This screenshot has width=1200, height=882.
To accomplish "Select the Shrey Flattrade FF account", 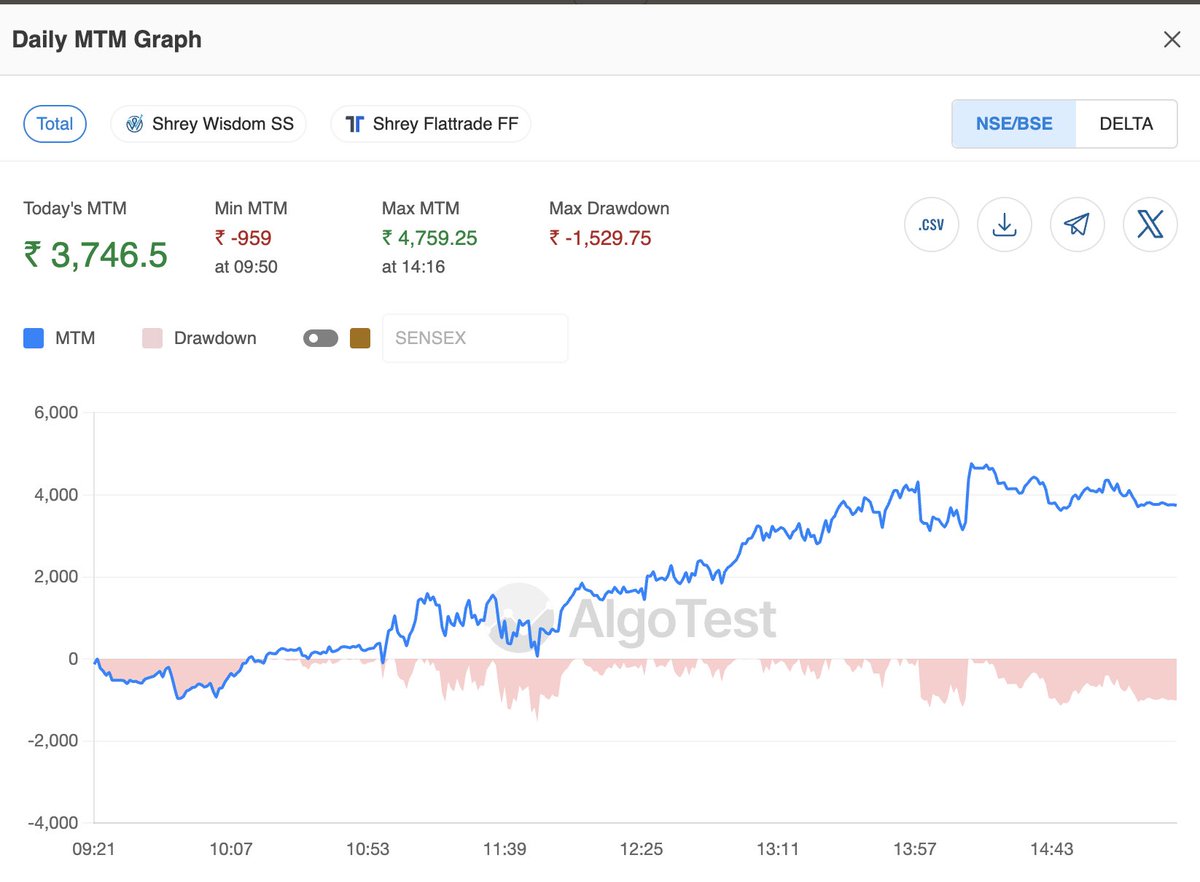I will [x=431, y=124].
